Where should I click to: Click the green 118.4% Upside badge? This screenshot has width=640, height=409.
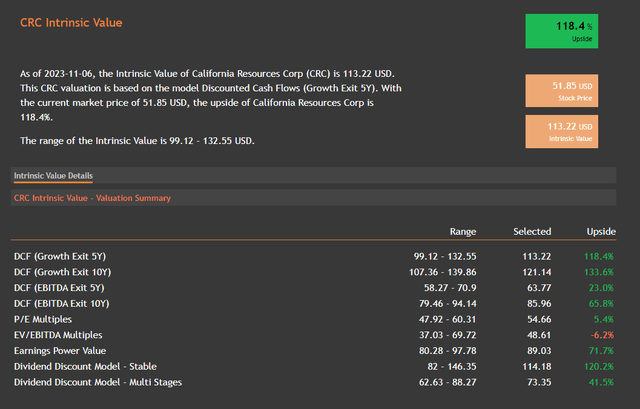[562, 31]
